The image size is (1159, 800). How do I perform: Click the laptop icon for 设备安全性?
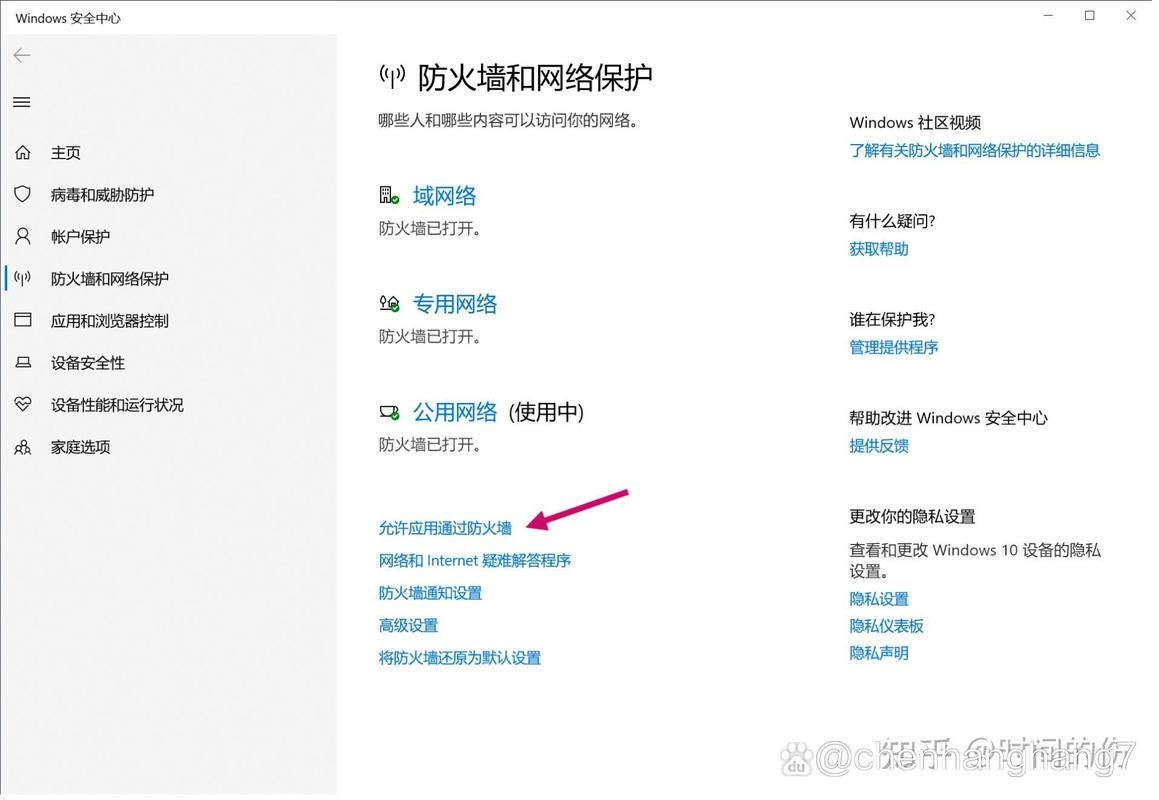[x=23, y=362]
